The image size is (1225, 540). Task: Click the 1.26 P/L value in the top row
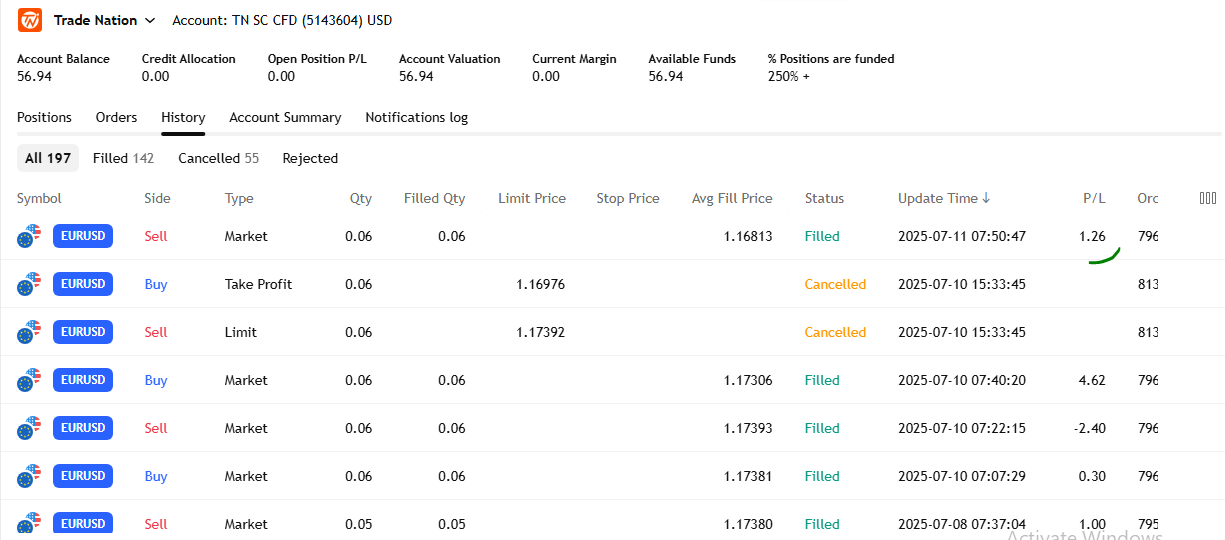[x=1092, y=236]
